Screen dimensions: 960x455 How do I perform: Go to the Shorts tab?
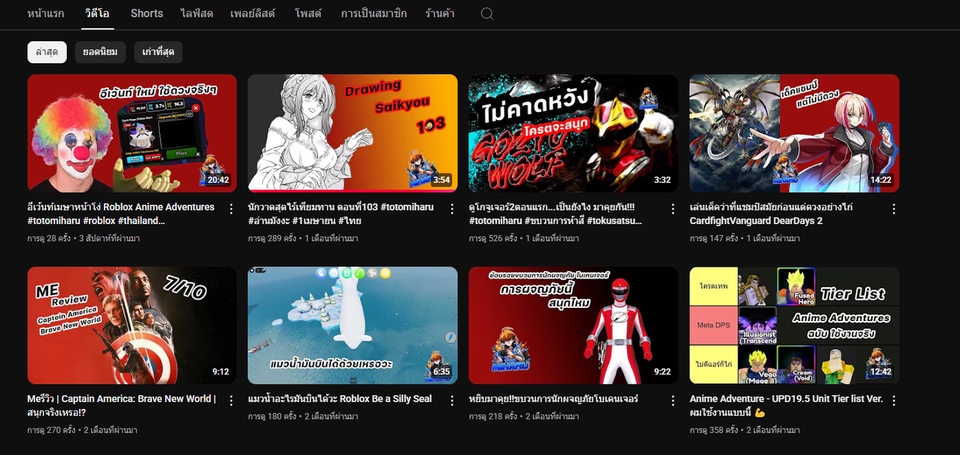(147, 13)
